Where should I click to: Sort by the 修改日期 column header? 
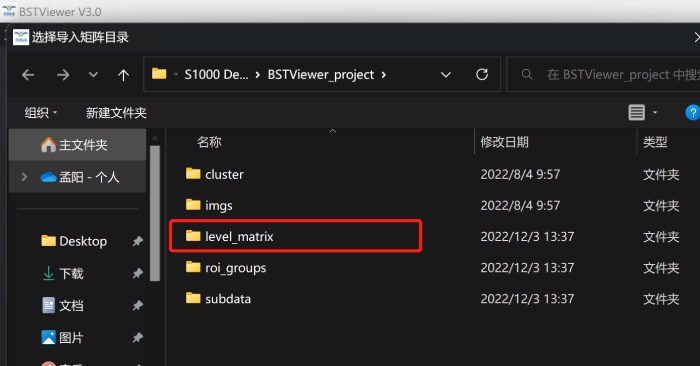click(504, 142)
